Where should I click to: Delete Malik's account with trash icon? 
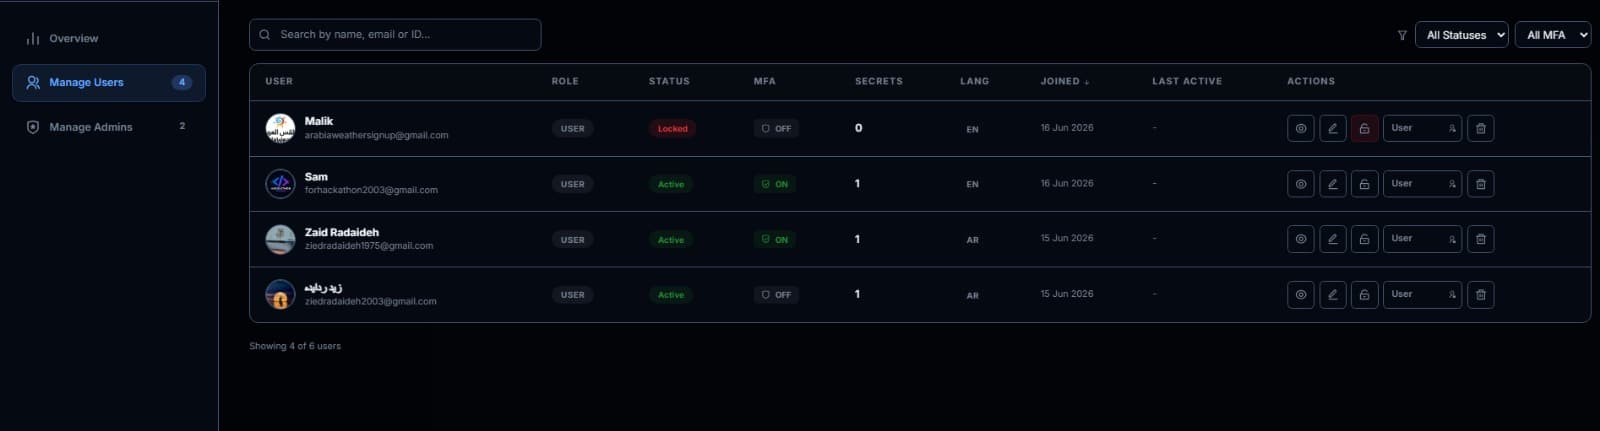pos(1480,128)
